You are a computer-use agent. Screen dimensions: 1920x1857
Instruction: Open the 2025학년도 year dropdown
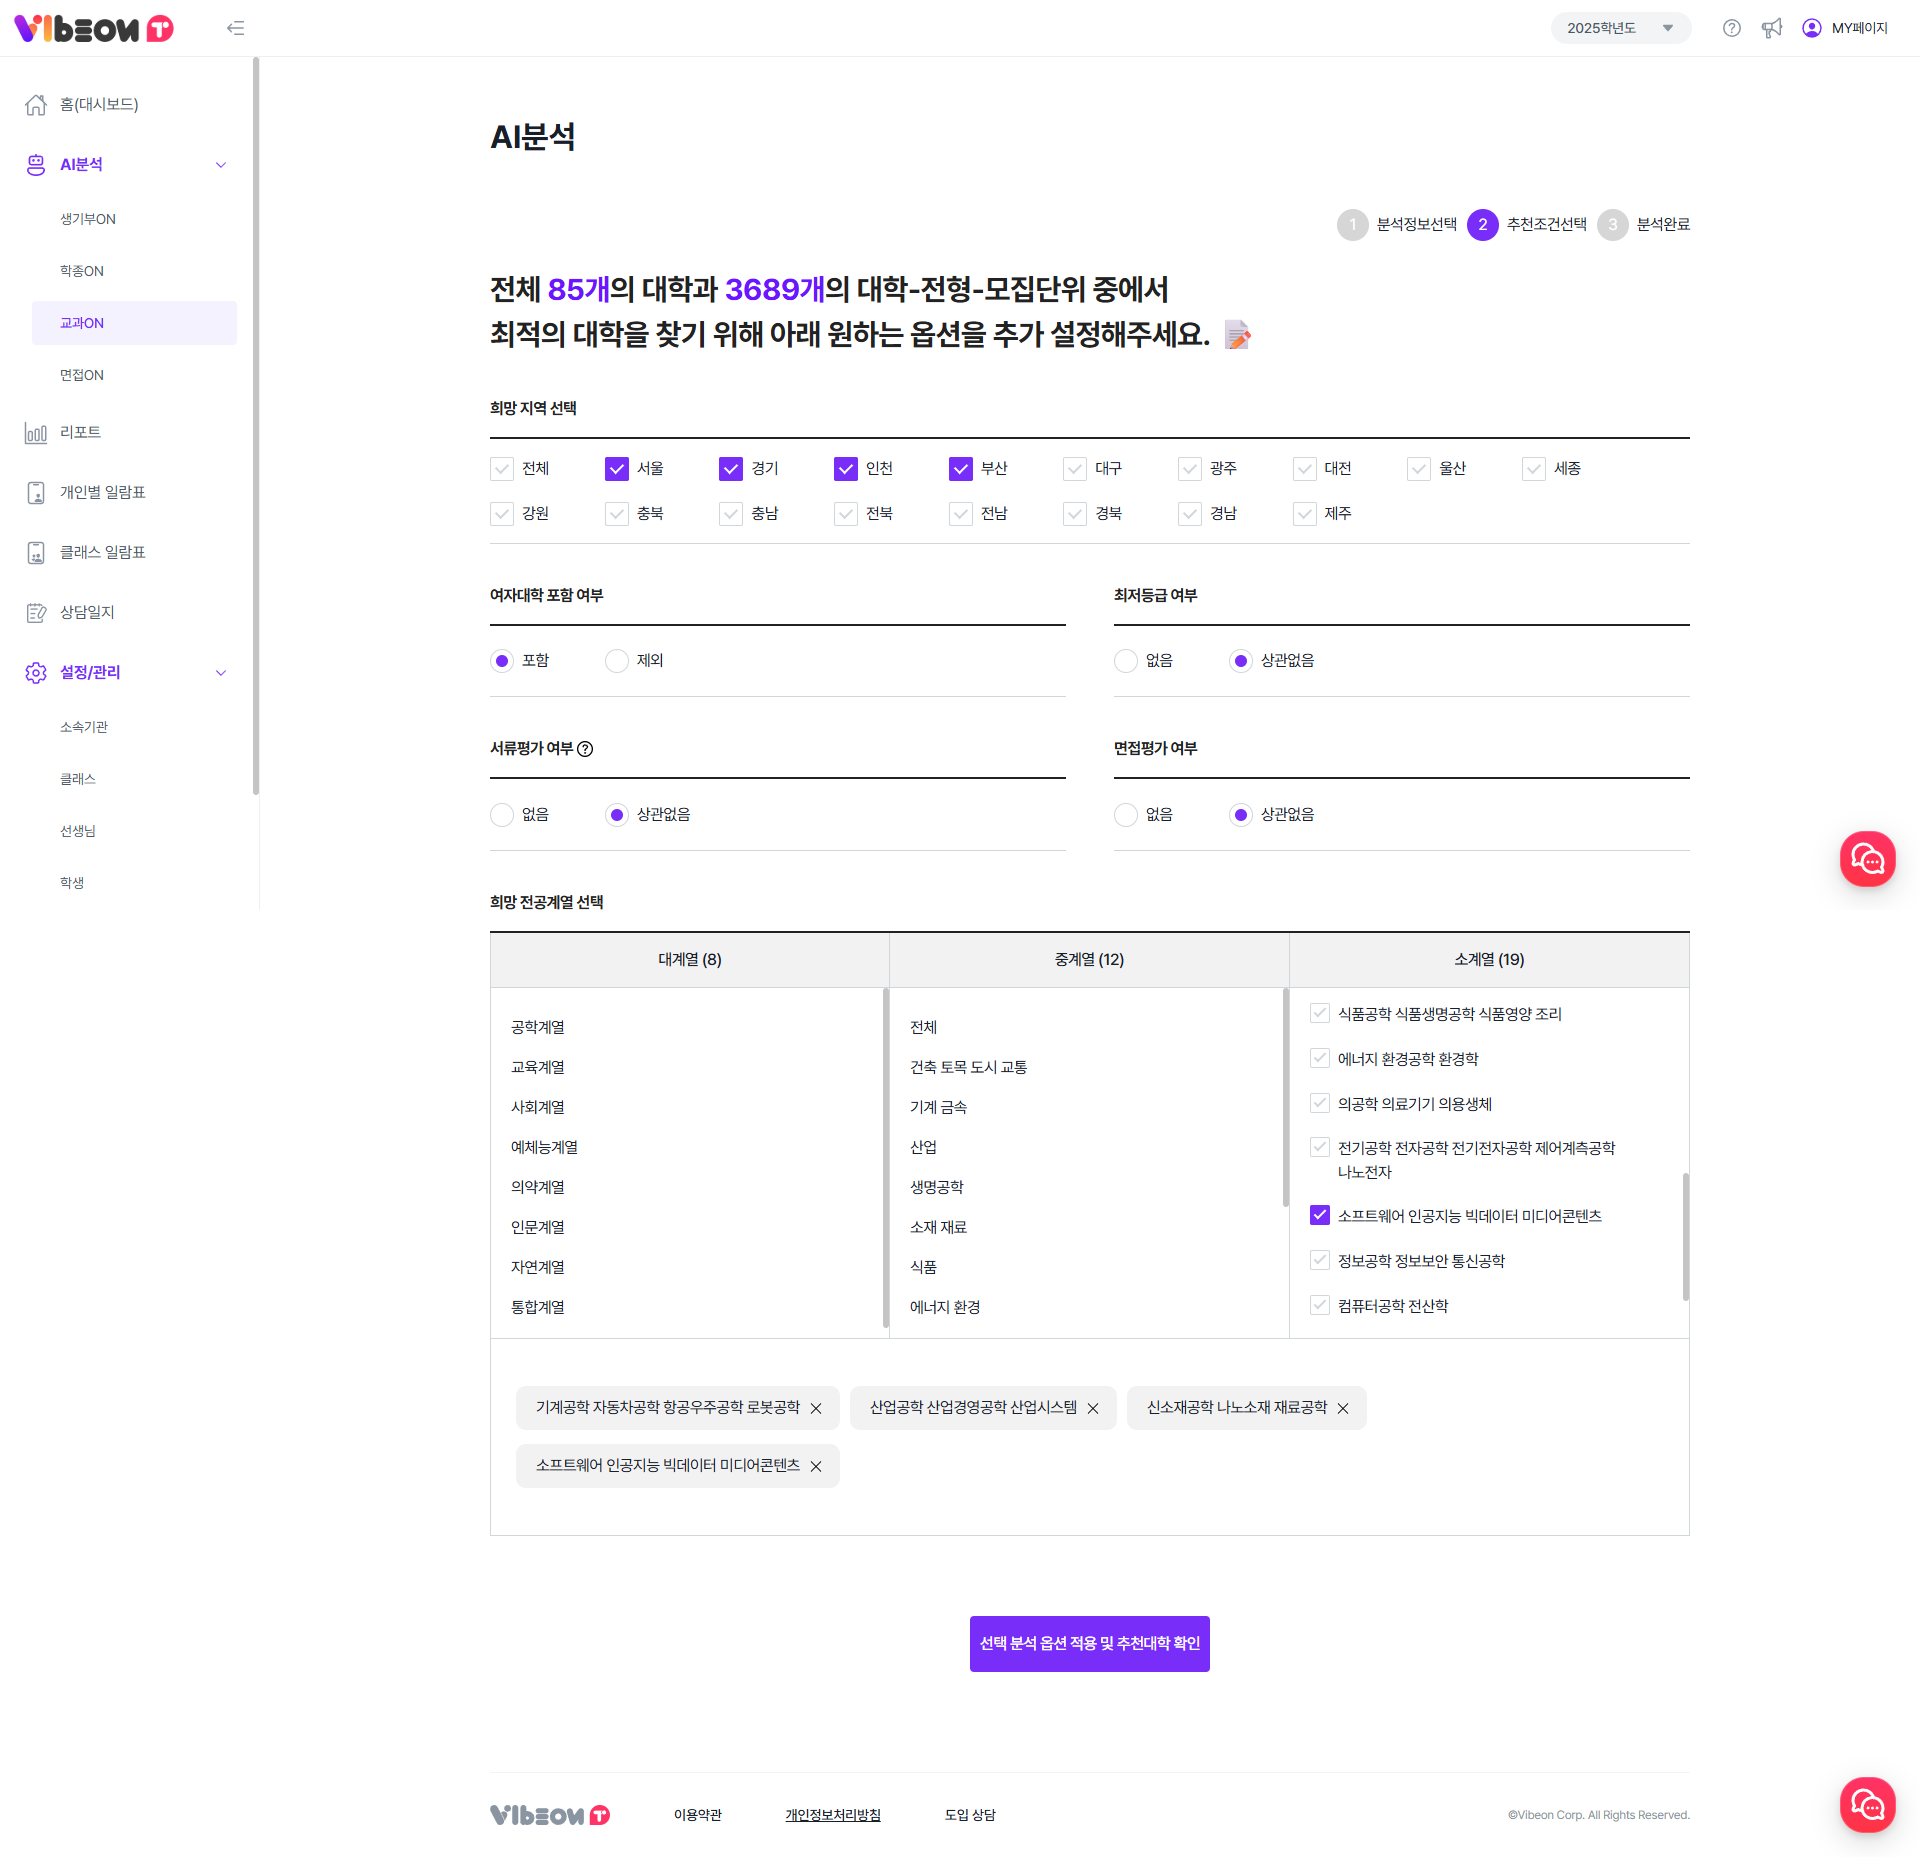[x=1620, y=28]
